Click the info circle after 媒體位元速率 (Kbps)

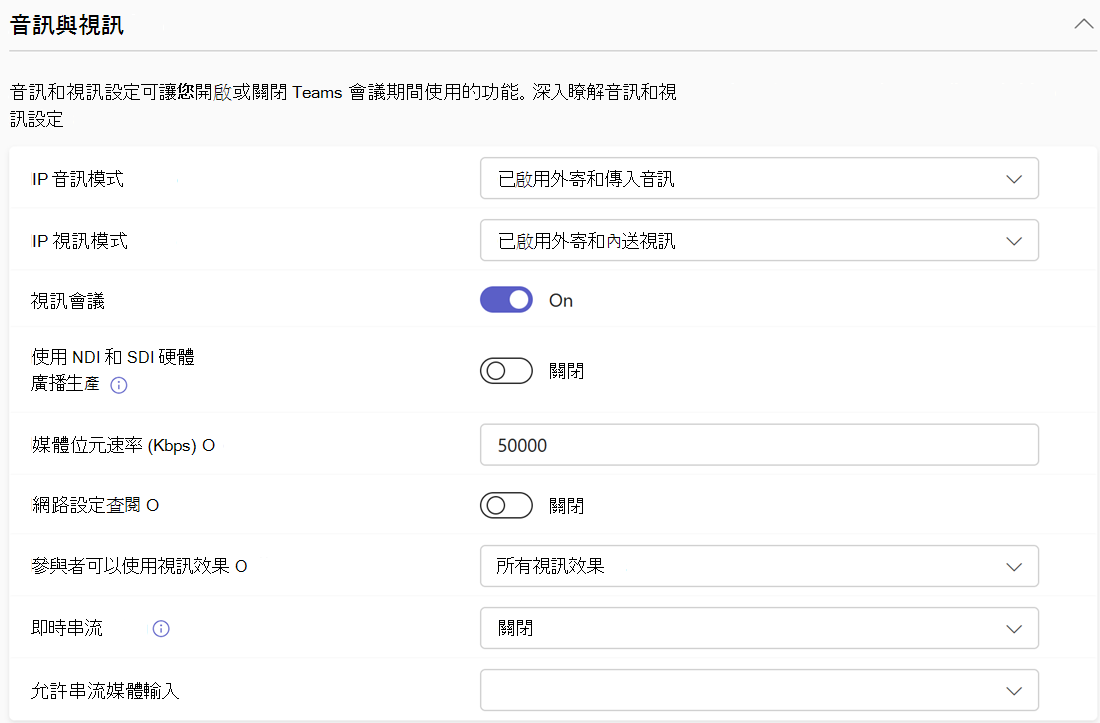click(x=209, y=446)
